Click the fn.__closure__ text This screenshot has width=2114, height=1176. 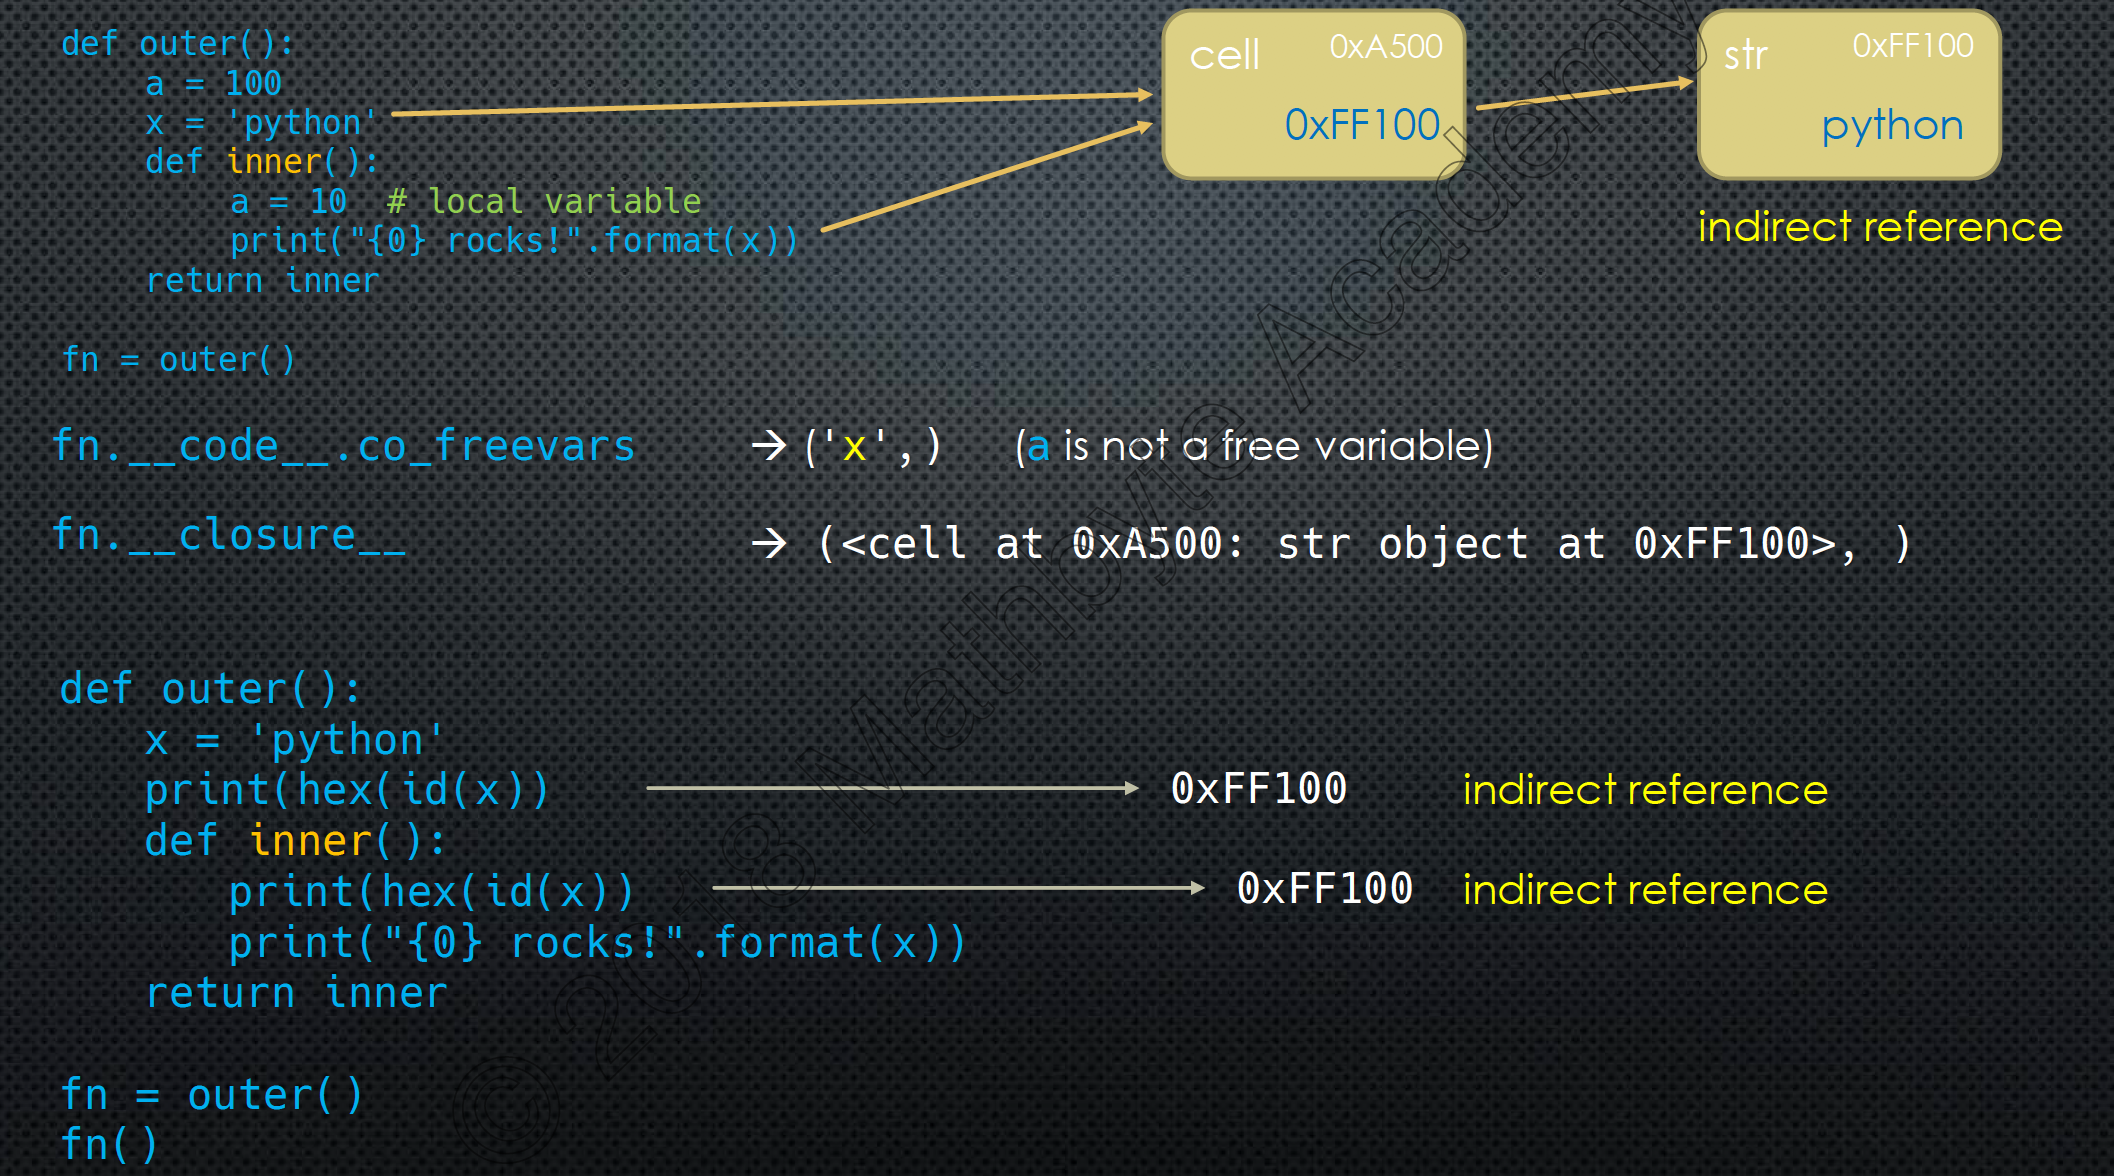pos(229,536)
